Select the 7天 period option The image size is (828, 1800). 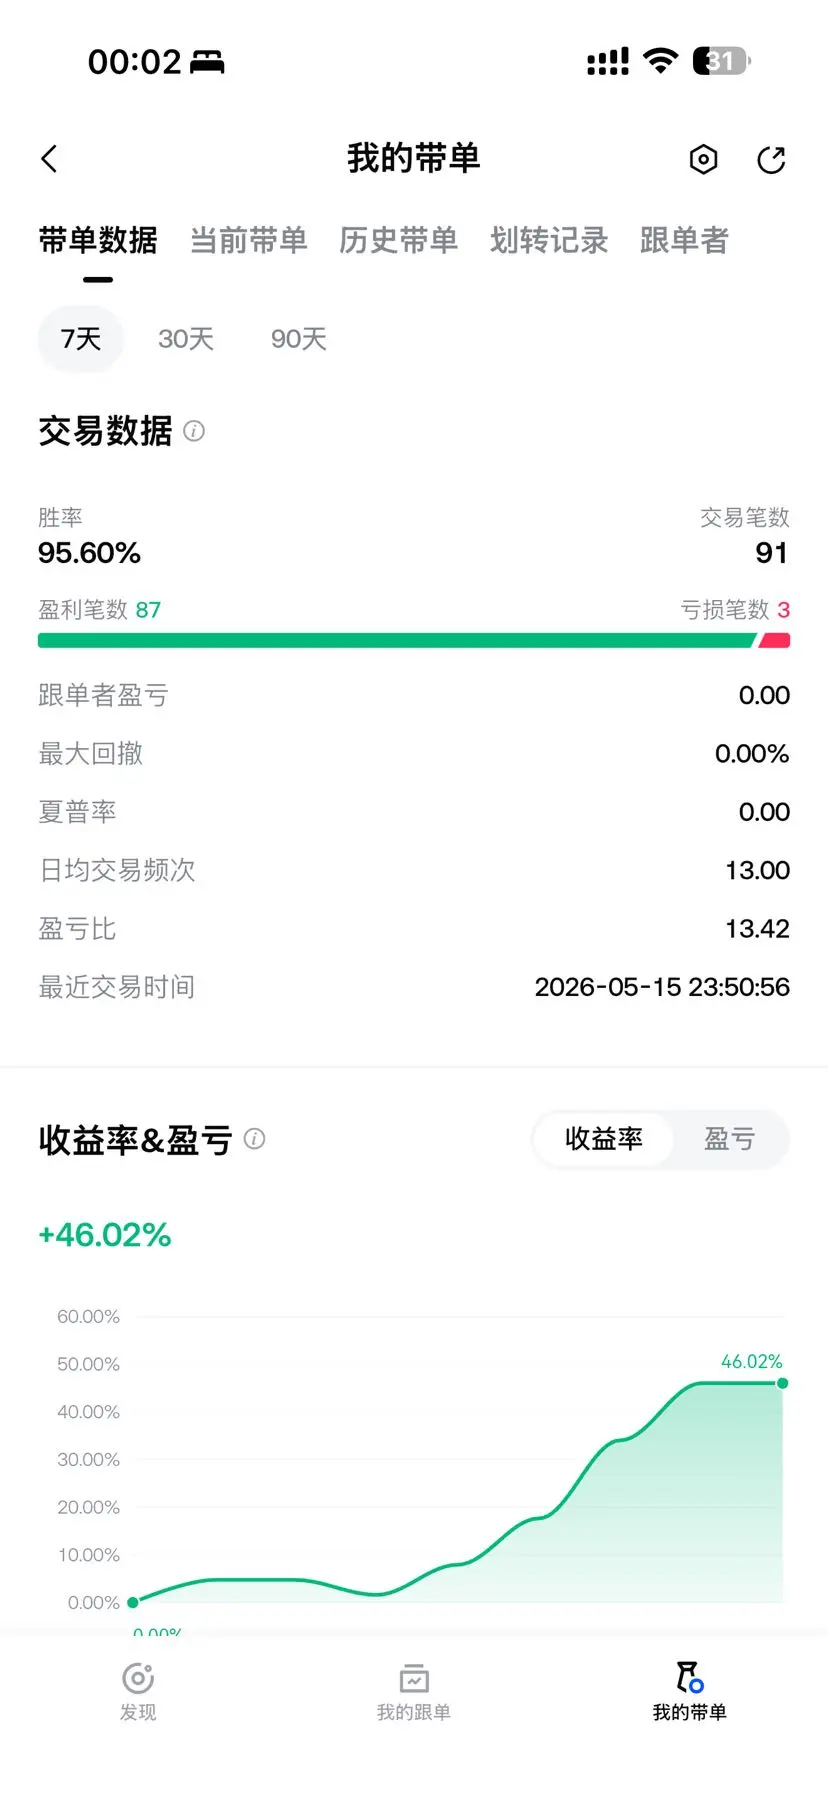pos(81,339)
